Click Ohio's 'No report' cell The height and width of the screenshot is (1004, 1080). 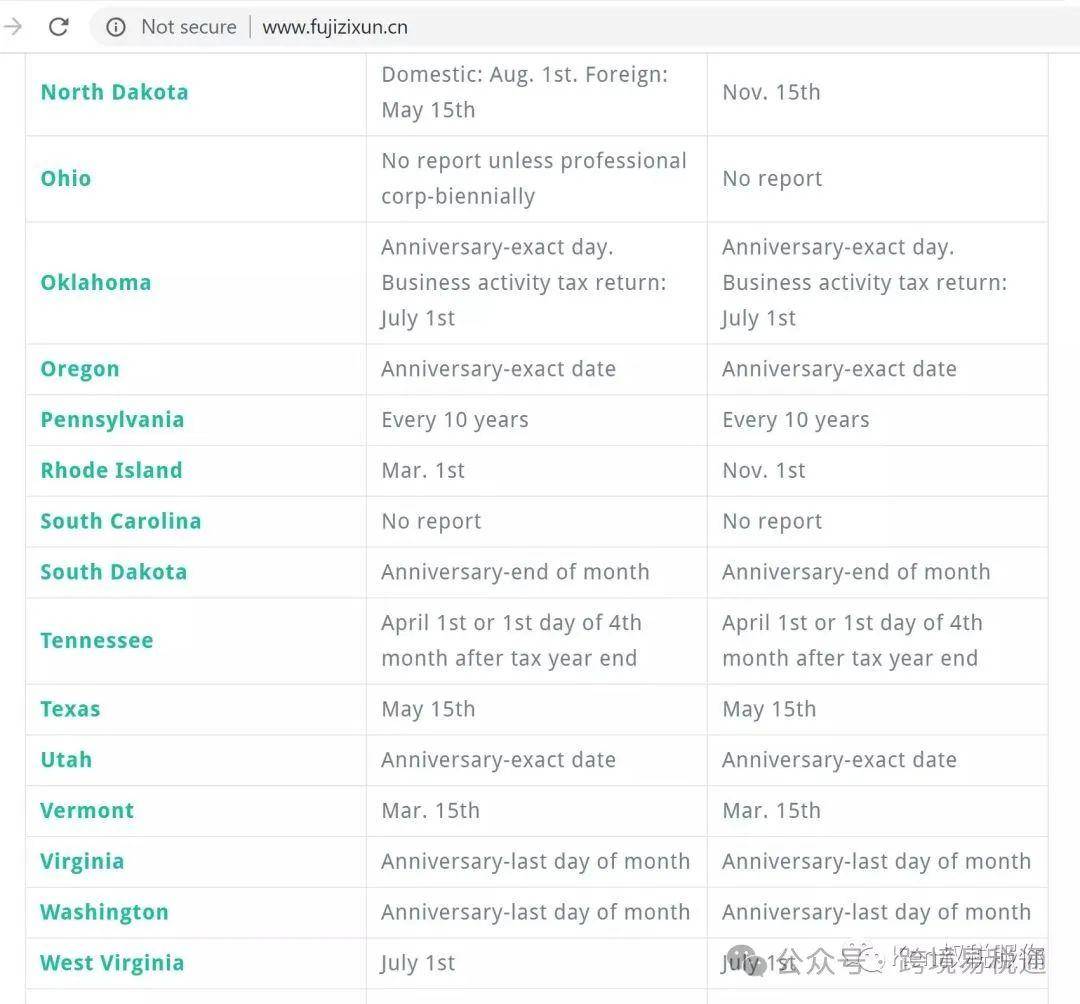[x=878, y=179]
